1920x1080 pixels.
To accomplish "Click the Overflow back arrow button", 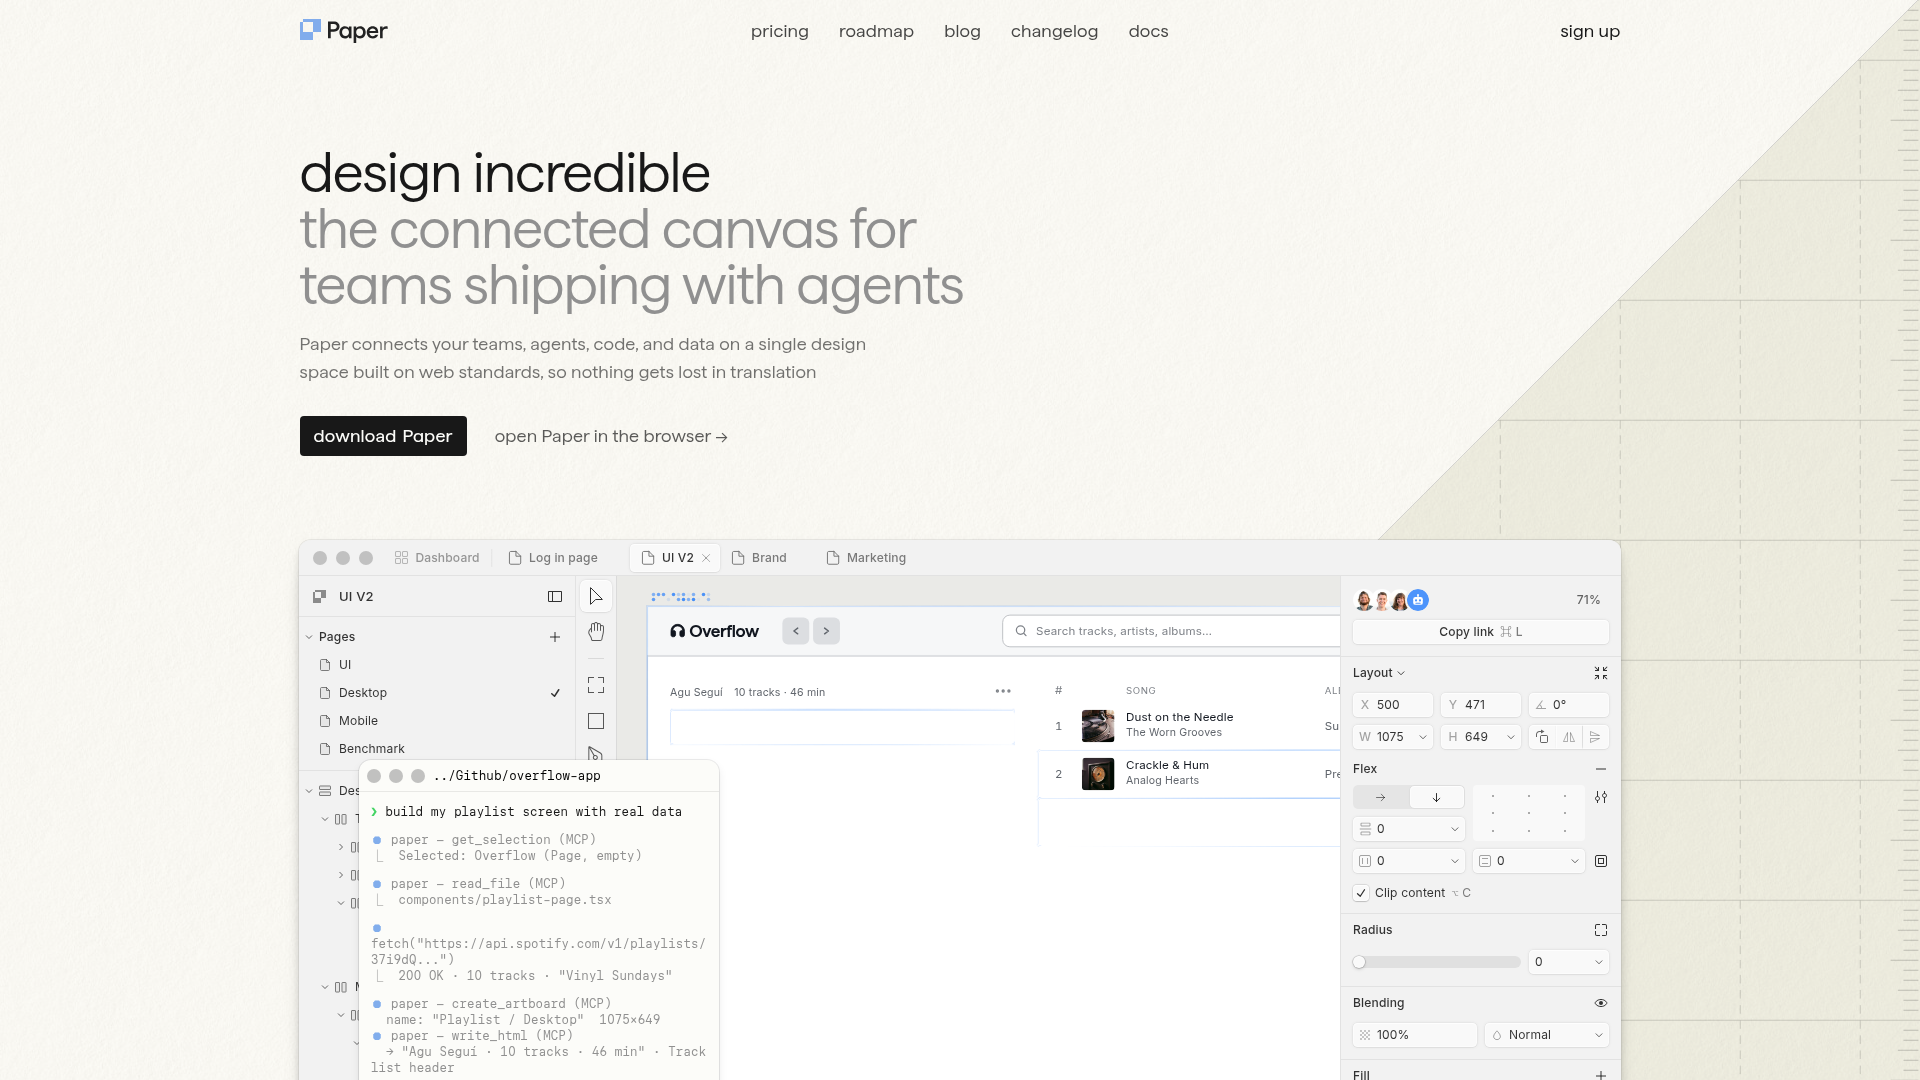I will 796,631.
